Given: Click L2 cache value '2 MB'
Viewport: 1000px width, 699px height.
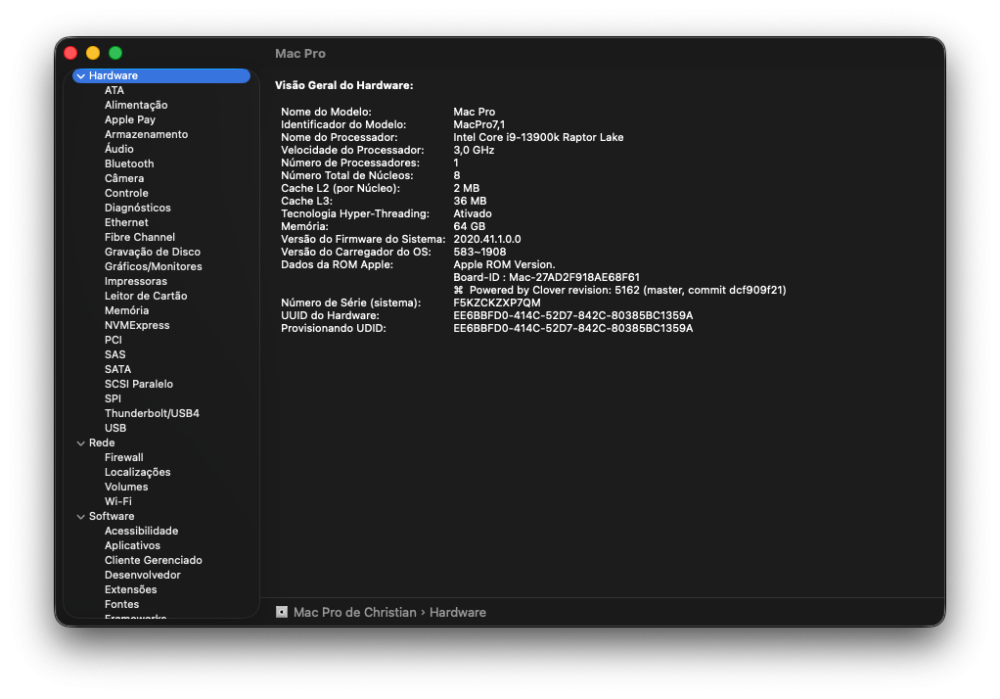Looking at the screenshot, I should point(466,188).
